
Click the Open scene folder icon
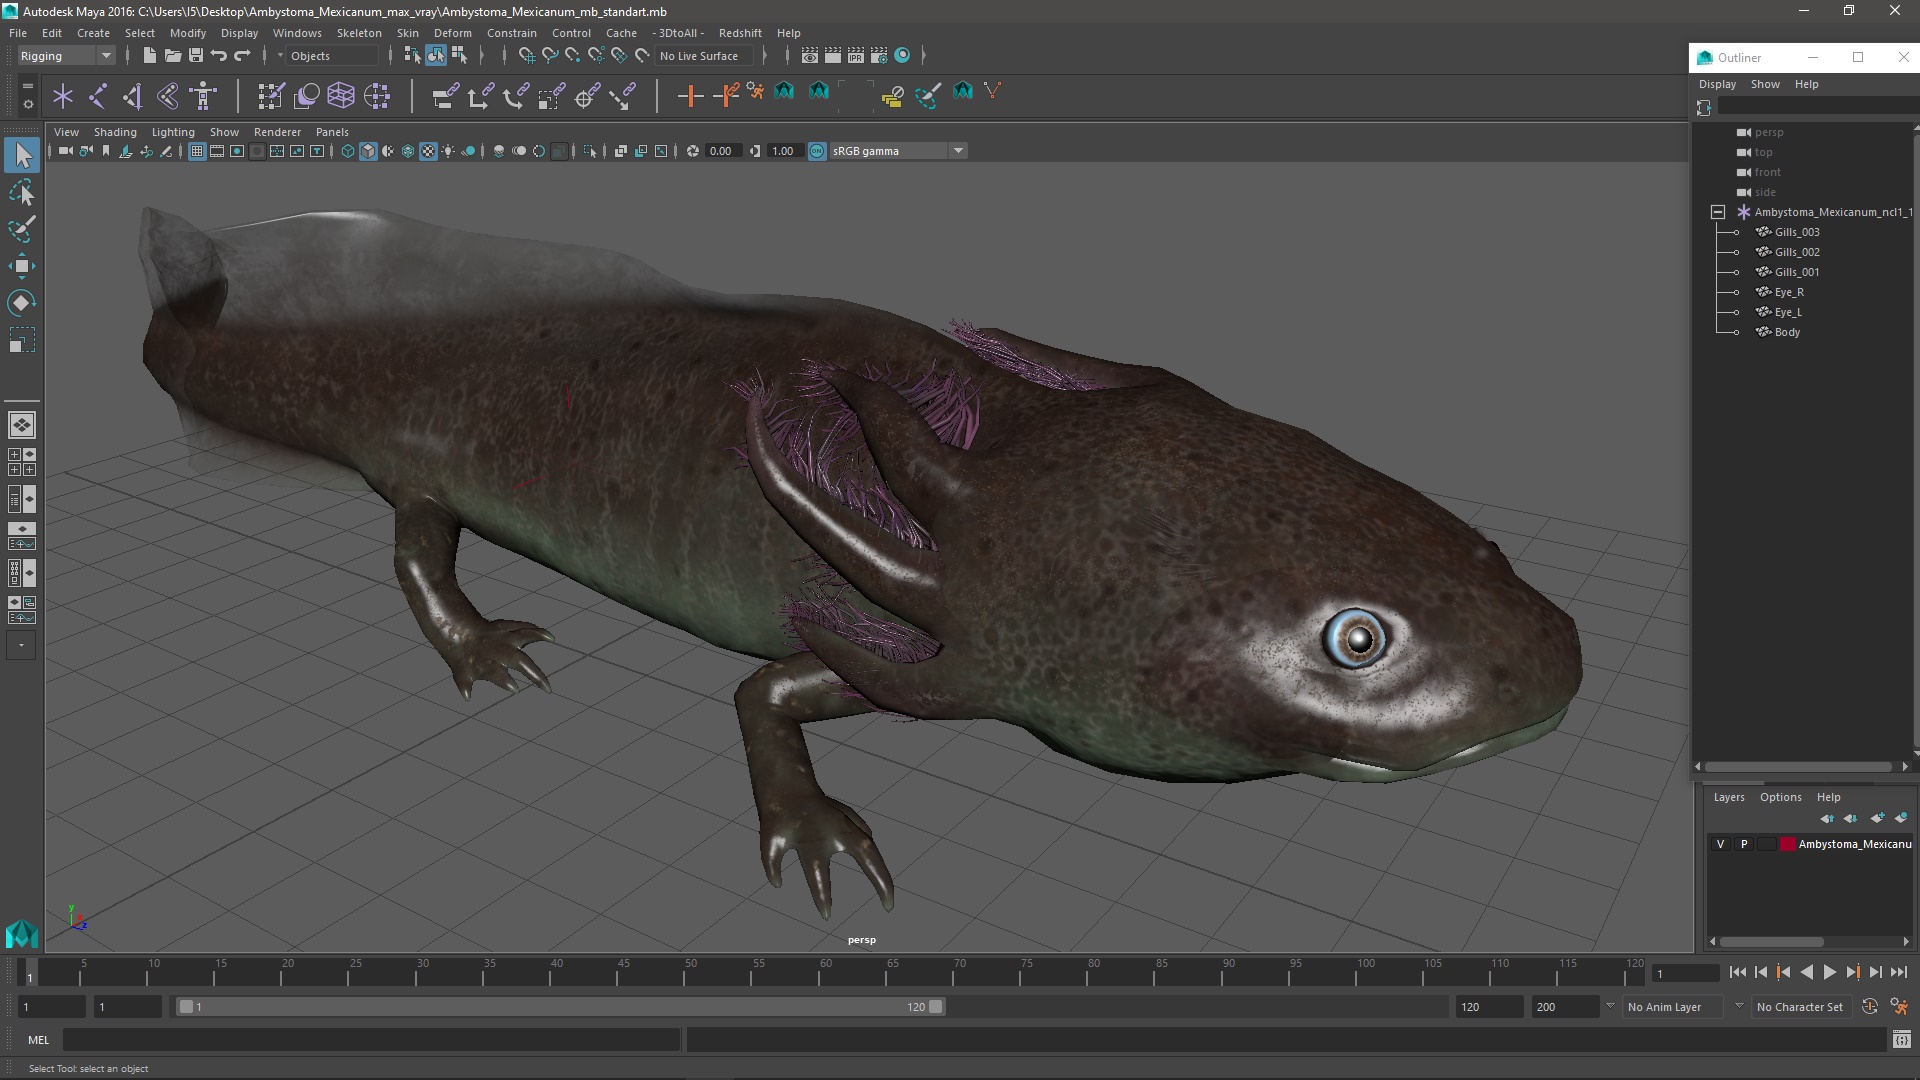[x=173, y=56]
